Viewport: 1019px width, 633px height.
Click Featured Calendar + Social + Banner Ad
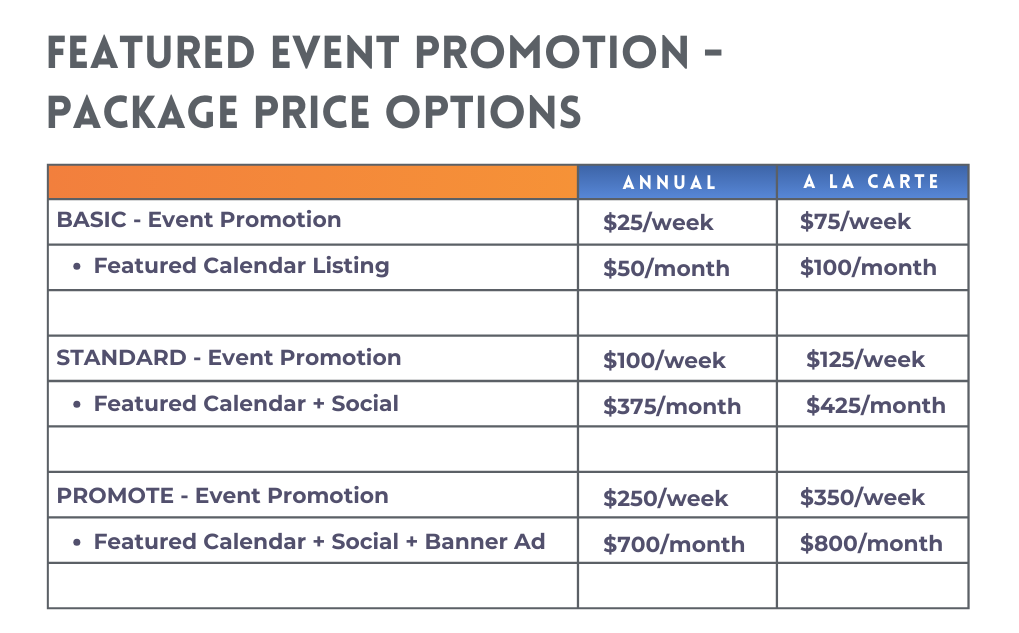coord(319,542)
